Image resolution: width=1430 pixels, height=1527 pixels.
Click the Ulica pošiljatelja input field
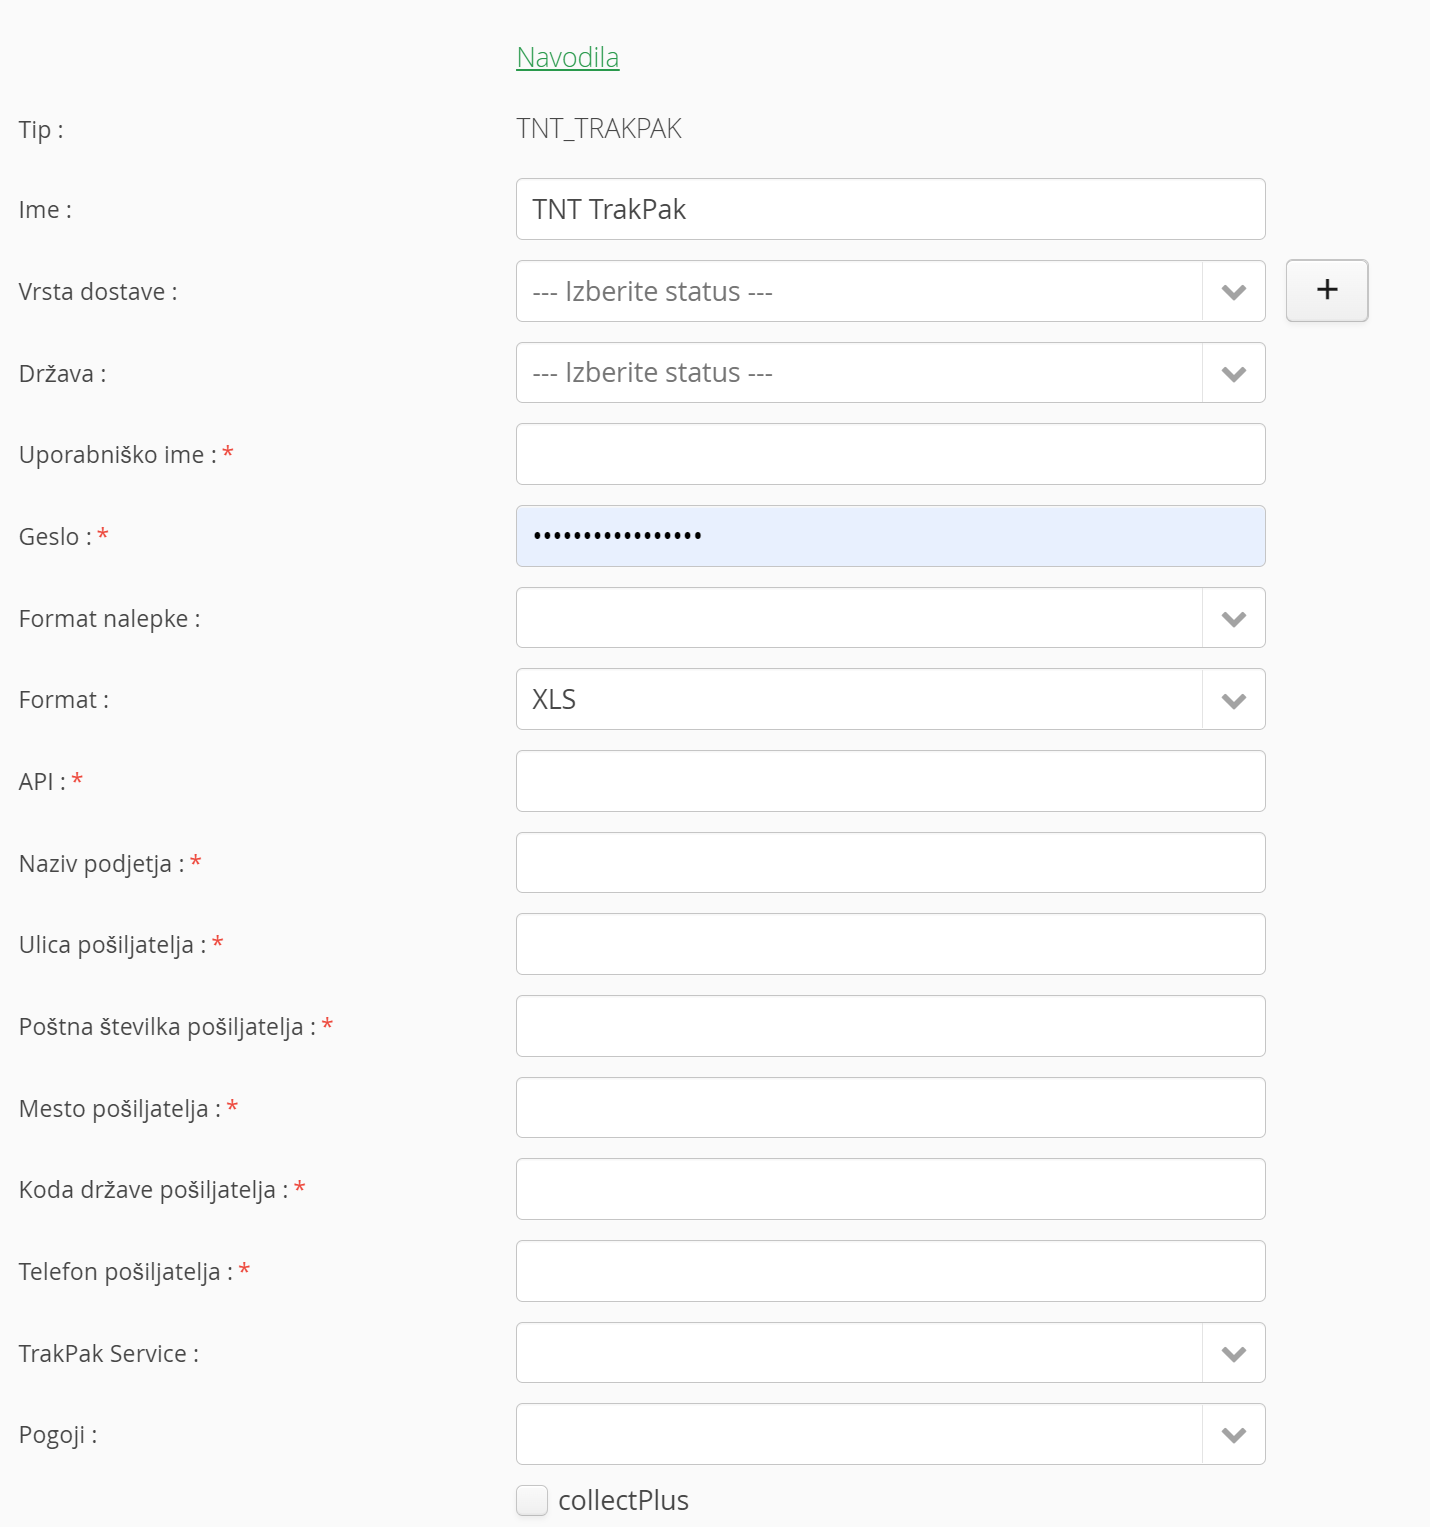890,944
